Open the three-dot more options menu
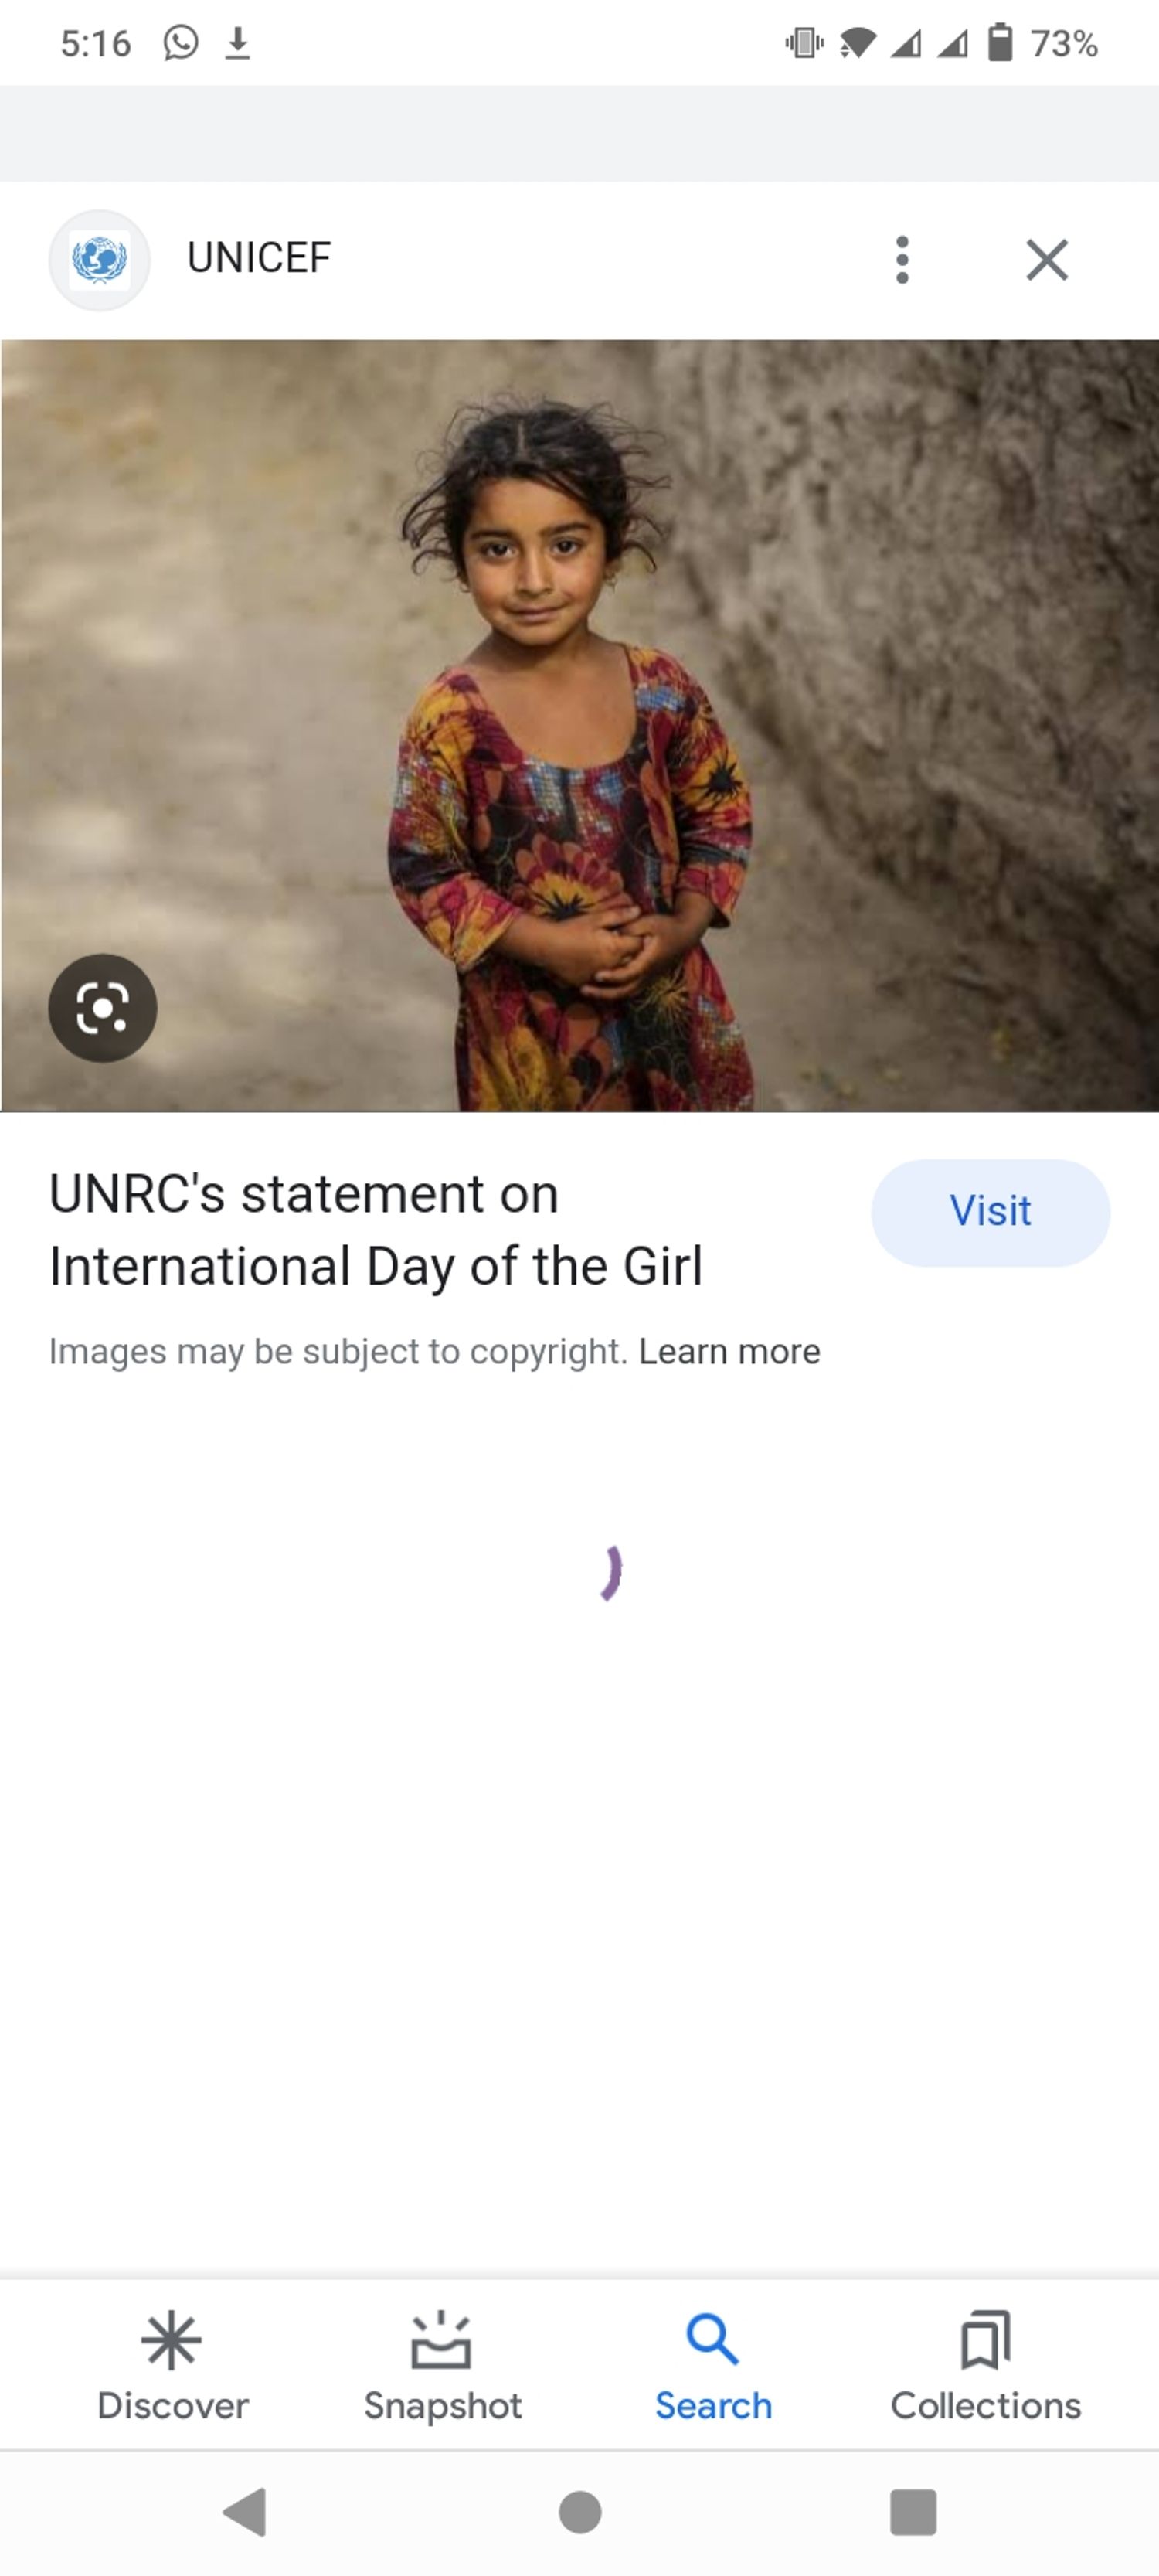 (x=902, y=260)
